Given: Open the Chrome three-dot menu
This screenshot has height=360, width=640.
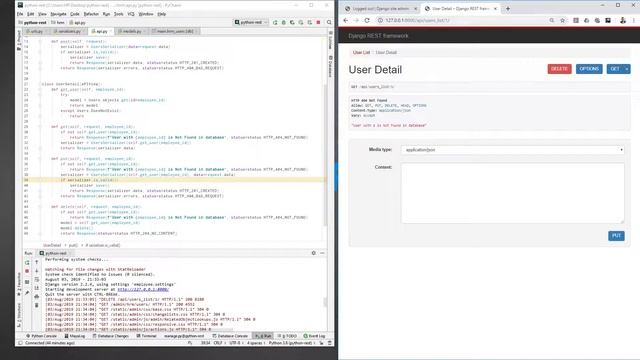Looking at the screenshot, I should click(634, 20).
